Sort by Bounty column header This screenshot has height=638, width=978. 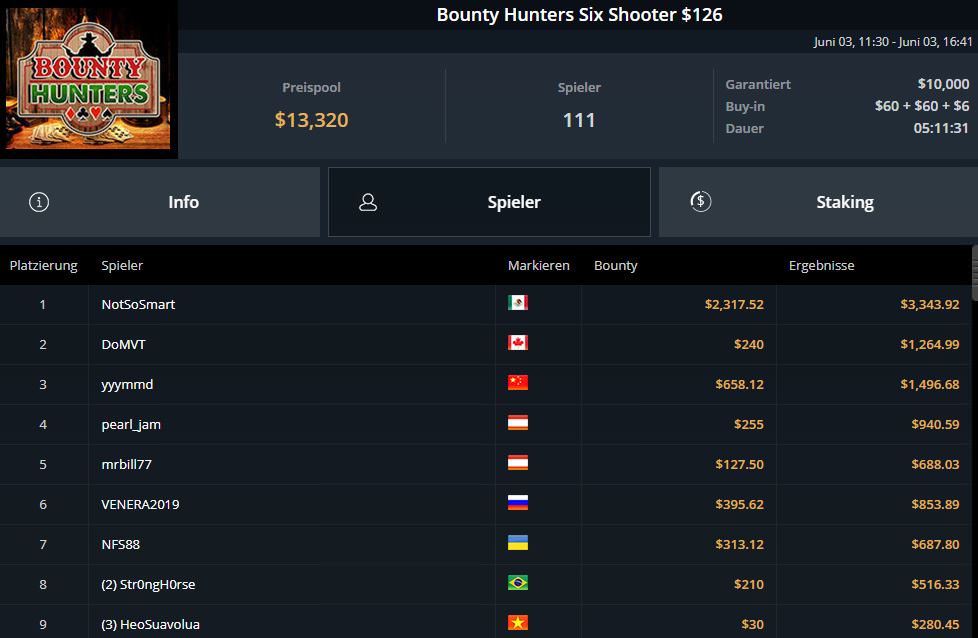tap(615, 266)
